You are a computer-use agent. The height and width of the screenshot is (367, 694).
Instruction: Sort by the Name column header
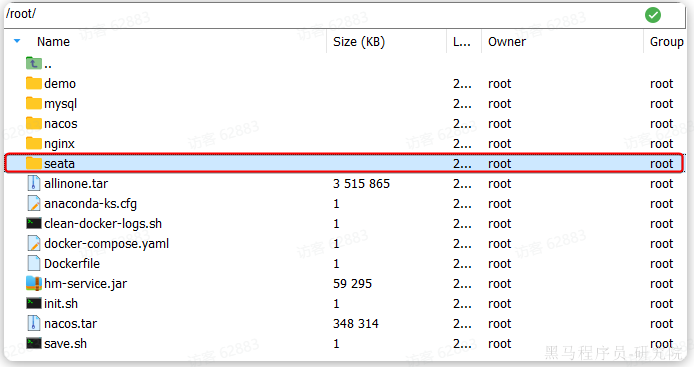pos(53,42)
